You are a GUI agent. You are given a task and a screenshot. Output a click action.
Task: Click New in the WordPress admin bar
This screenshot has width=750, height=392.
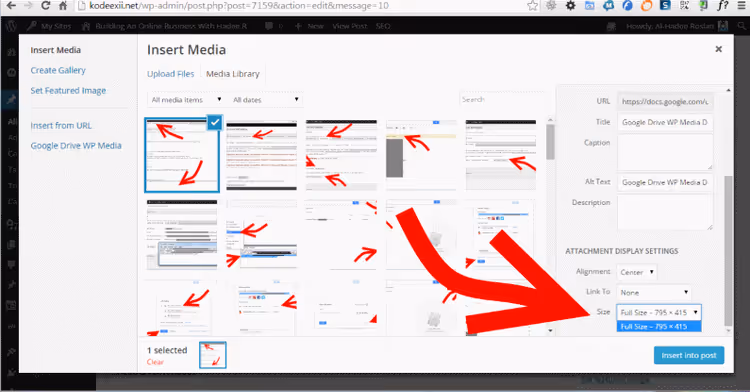coord(309,26)
